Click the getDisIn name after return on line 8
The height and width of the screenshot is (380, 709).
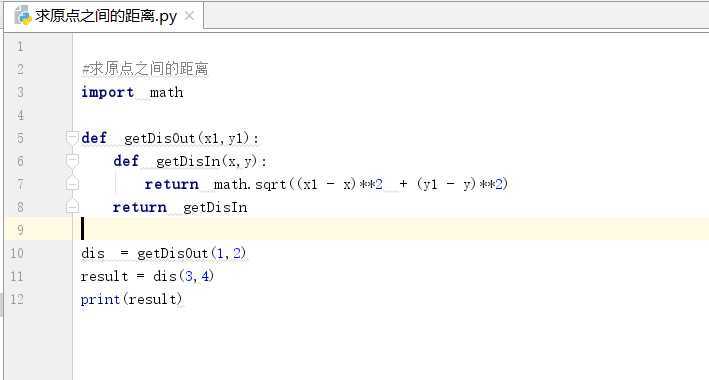(215, 207)
